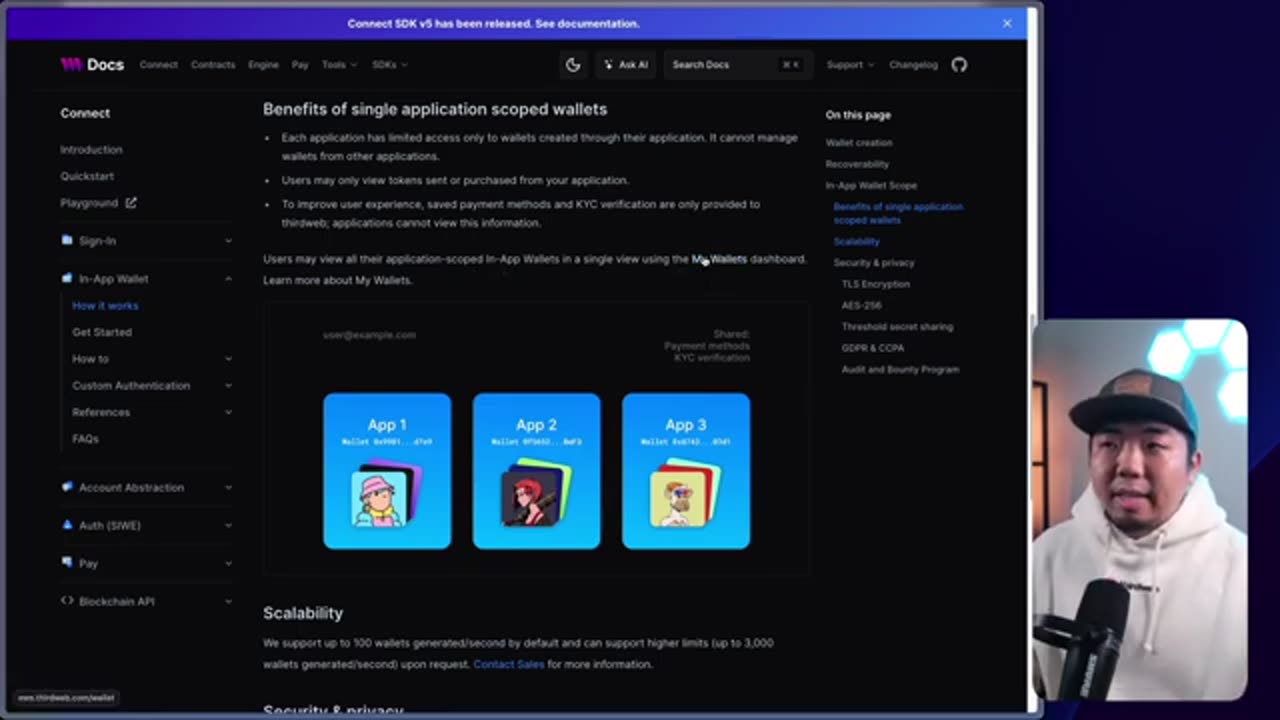This screenshot has height=720, width=1280.
Task: Click the App 3 wallet card
Action: (x=686, y=471)
